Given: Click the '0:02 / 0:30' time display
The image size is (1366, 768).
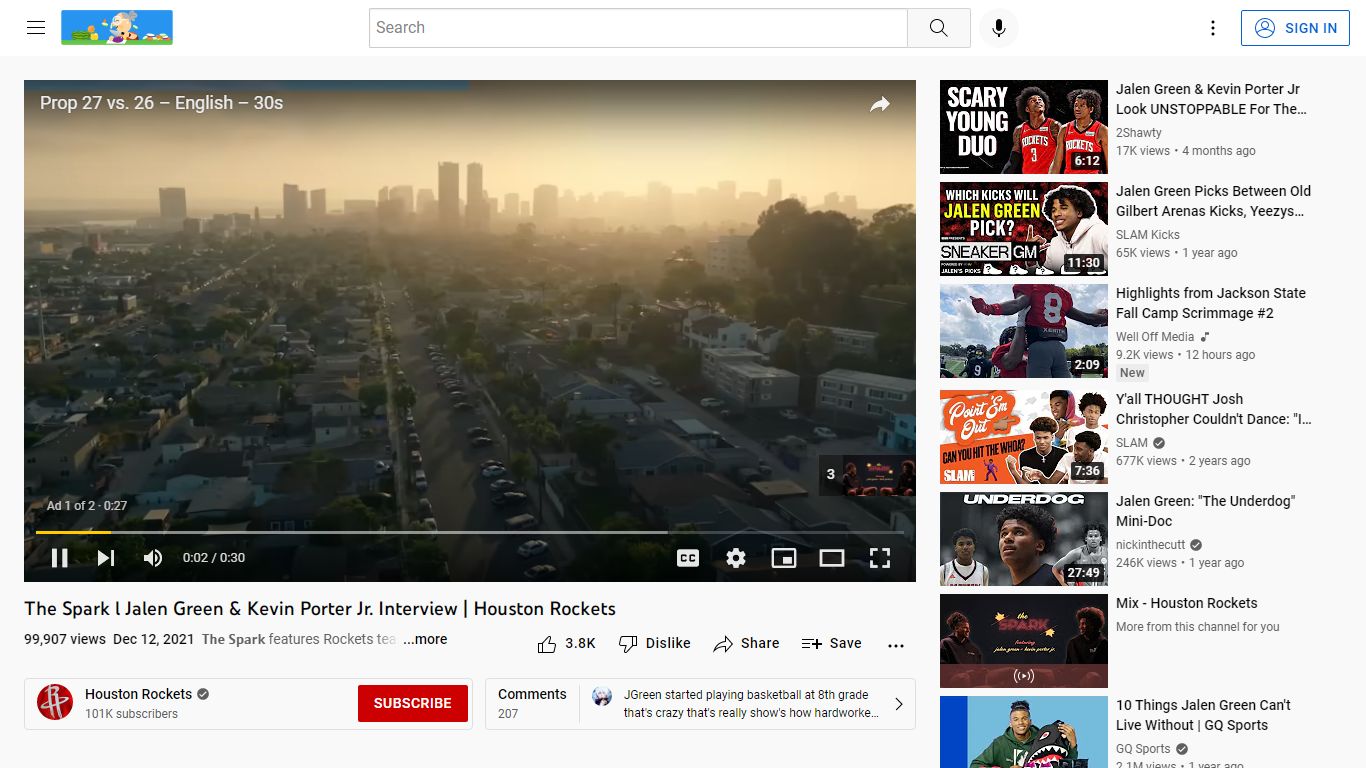Looking at the screenshot, I should [214, 558].
